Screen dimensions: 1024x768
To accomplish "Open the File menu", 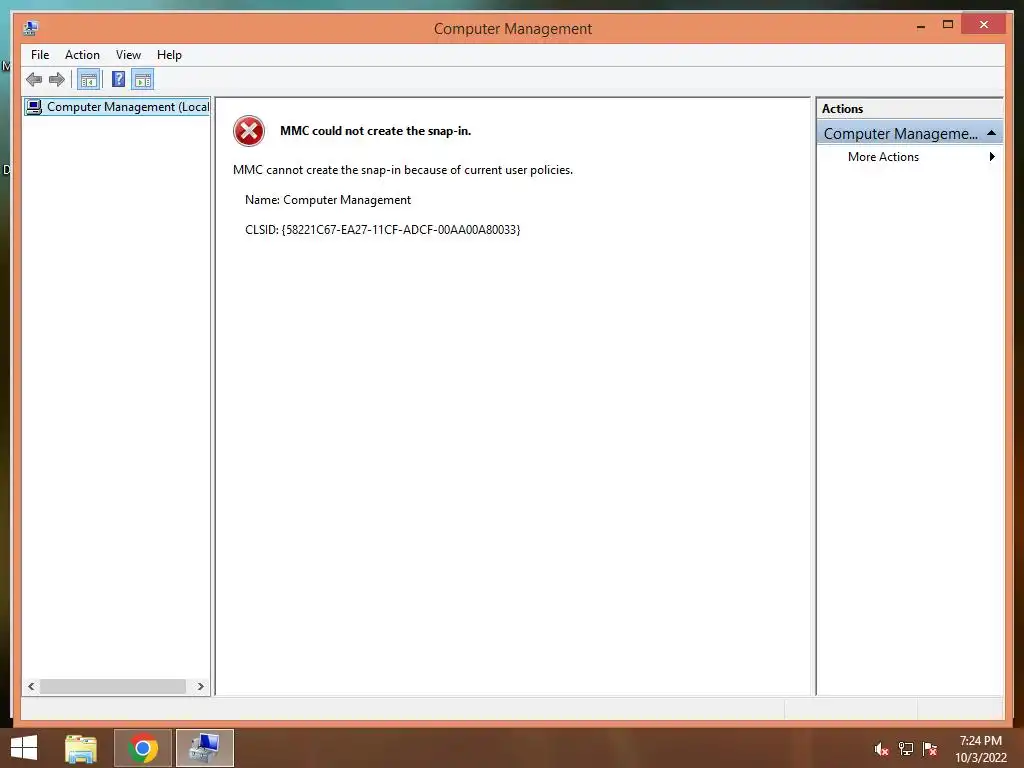I will tap(40, 55).
